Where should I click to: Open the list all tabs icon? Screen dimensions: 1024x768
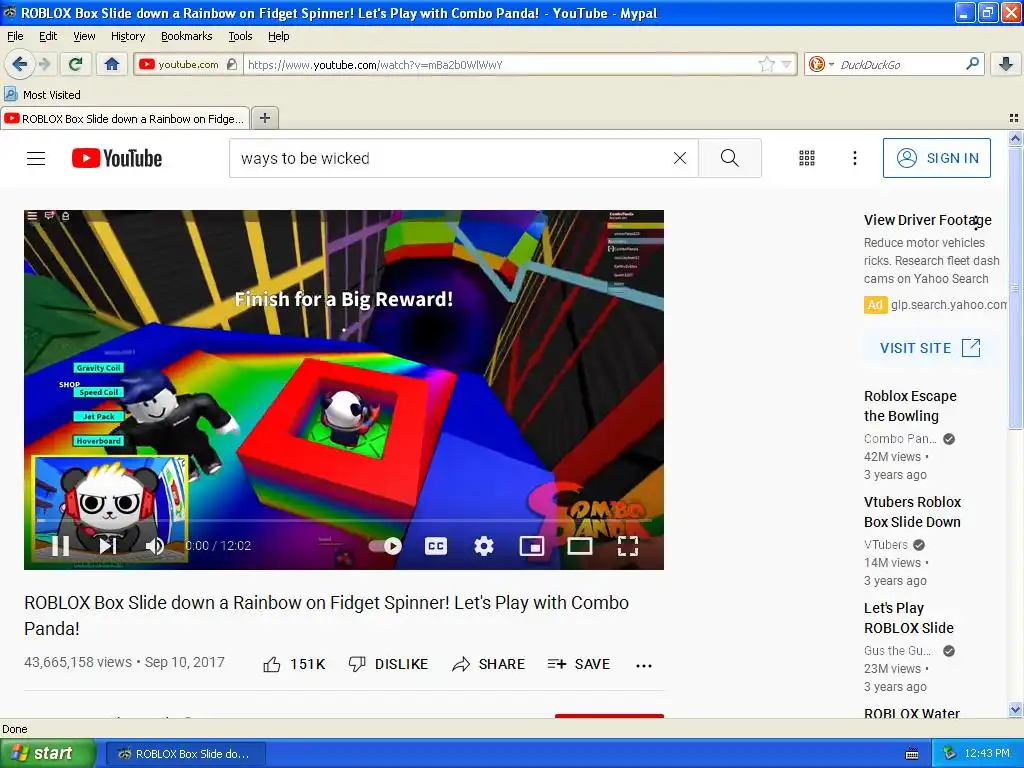1014,118
